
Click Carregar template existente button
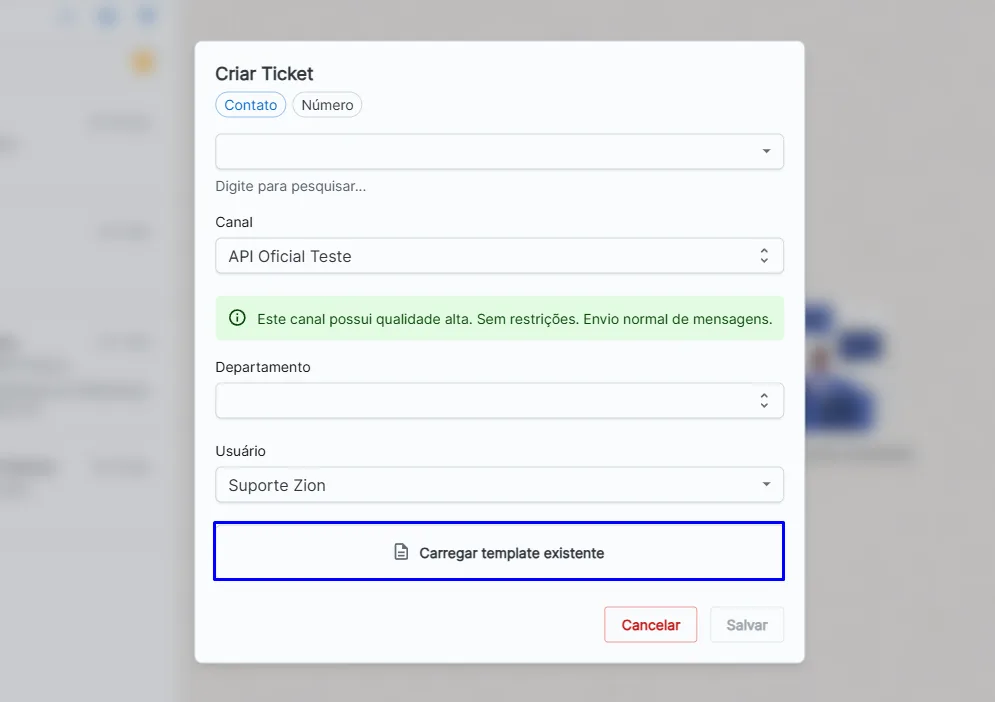click(499, 551)
